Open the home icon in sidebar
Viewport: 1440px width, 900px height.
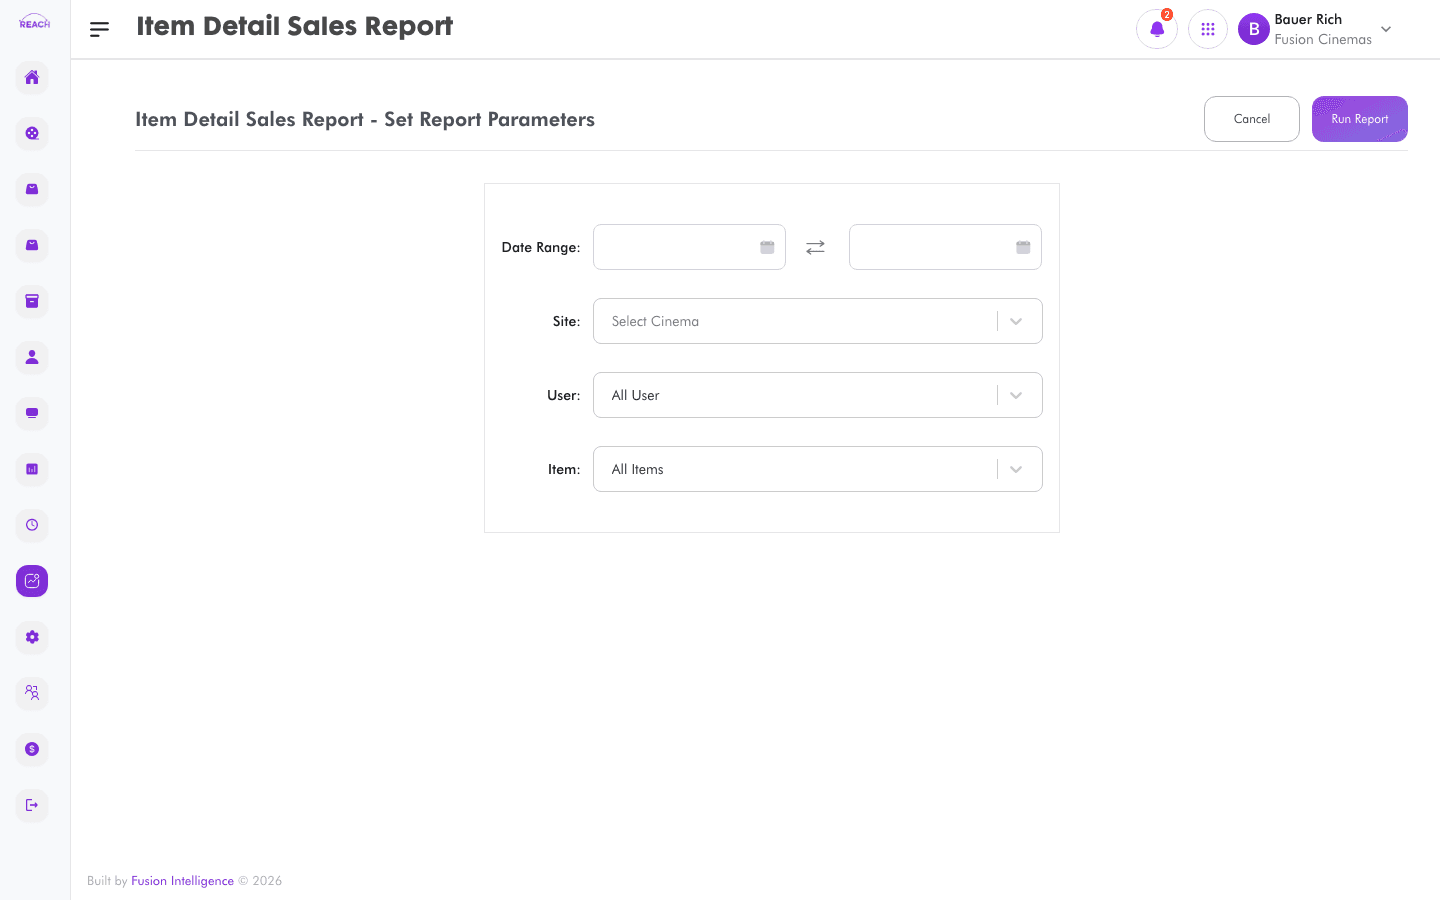click(32, 77)
